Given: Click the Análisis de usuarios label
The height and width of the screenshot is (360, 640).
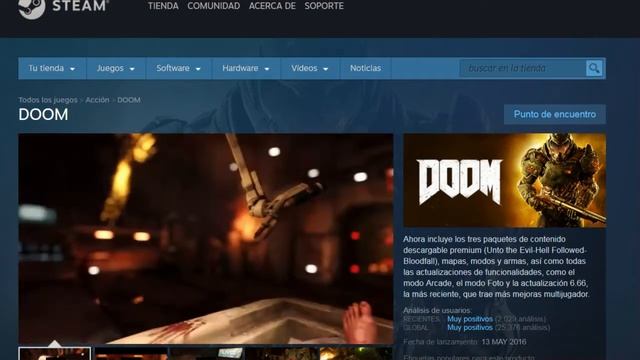Looking at the screenshot, I should point(437,310).
